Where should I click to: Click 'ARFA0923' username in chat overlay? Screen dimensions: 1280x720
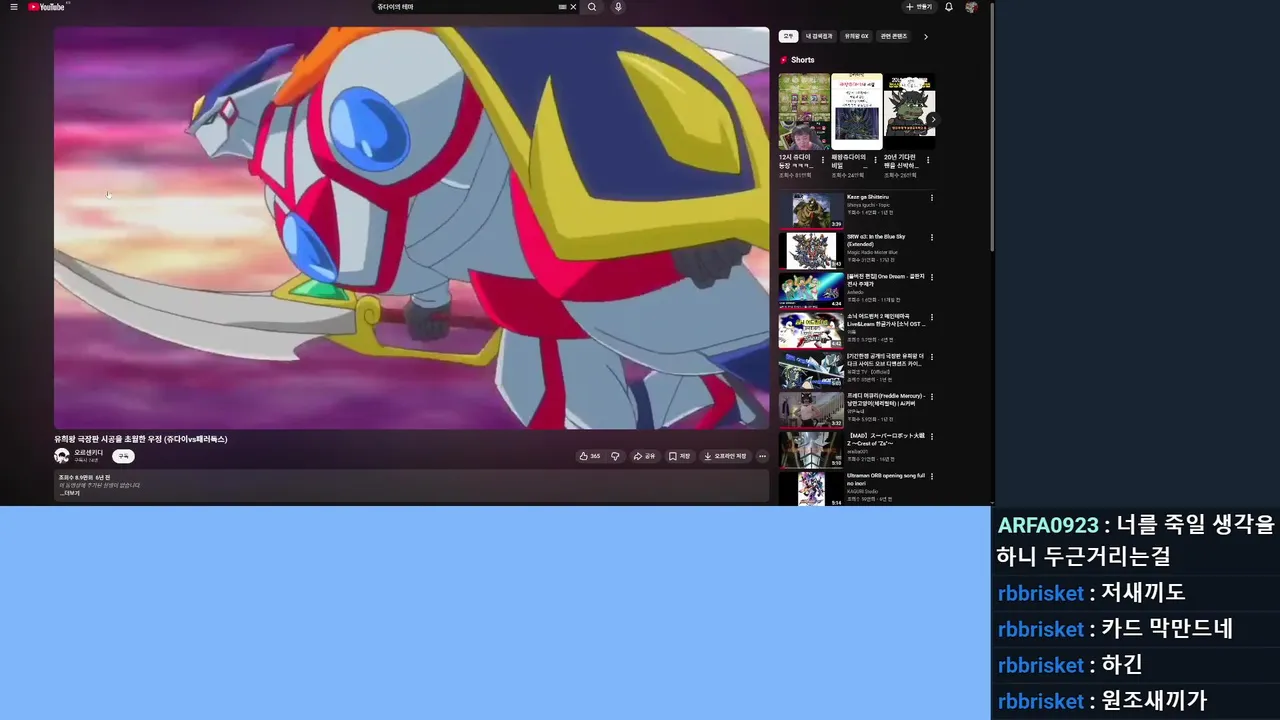(x=1050, y=526)
